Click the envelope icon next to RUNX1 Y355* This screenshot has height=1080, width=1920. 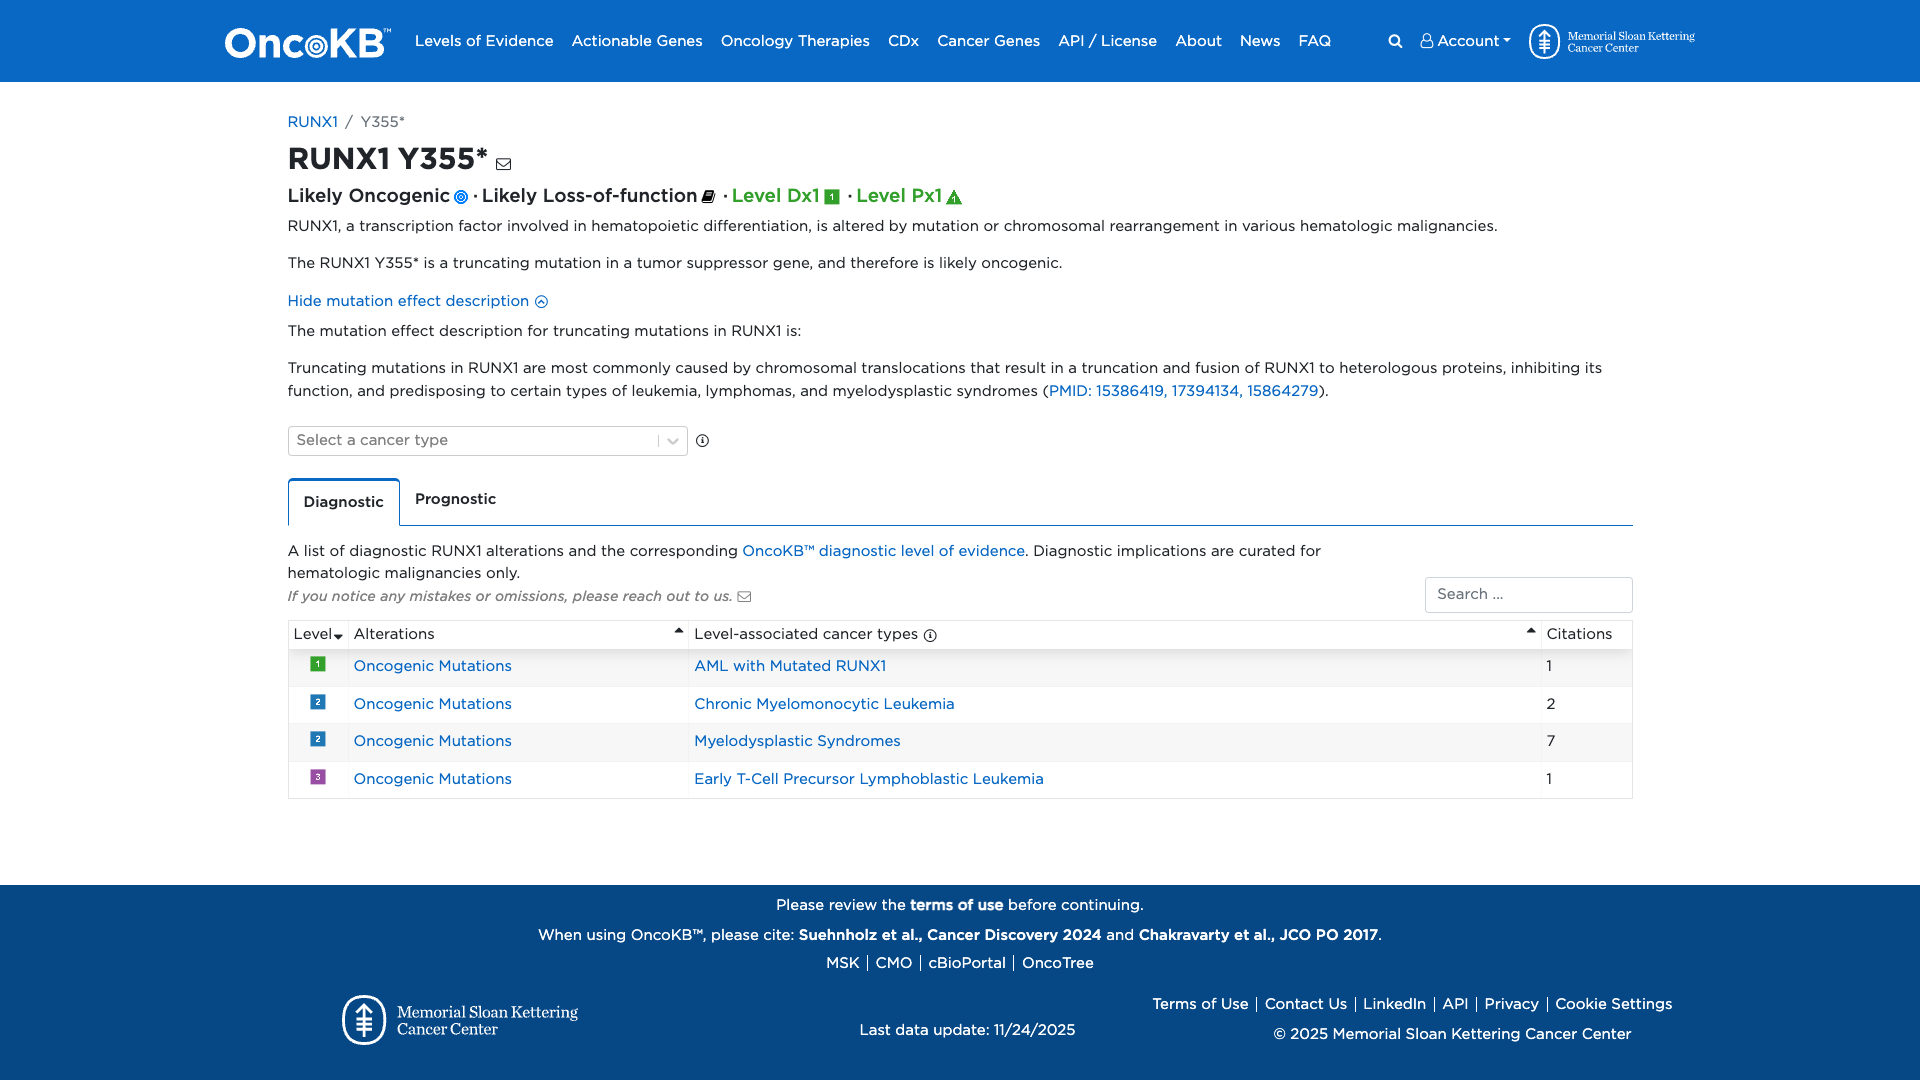503,163
